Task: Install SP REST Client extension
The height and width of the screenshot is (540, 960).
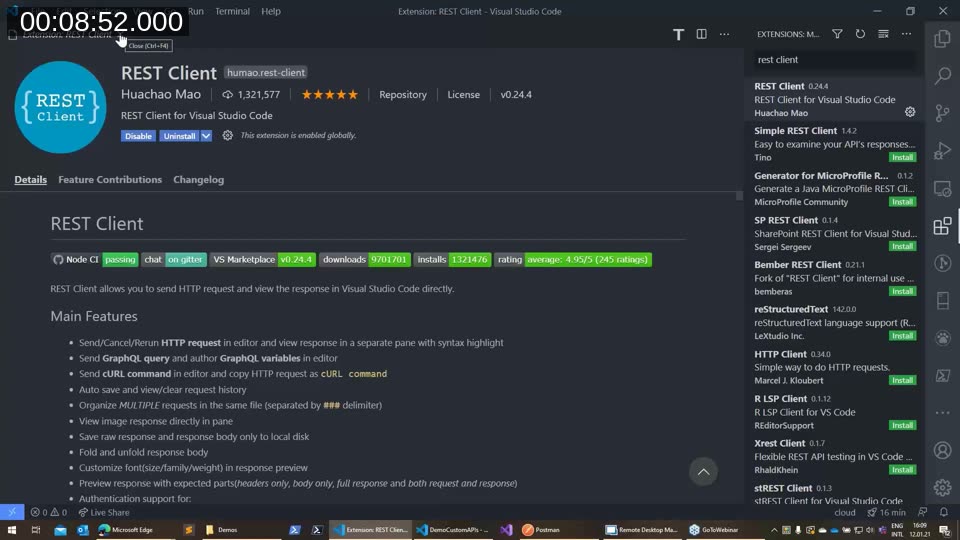Action: [902, 246]
